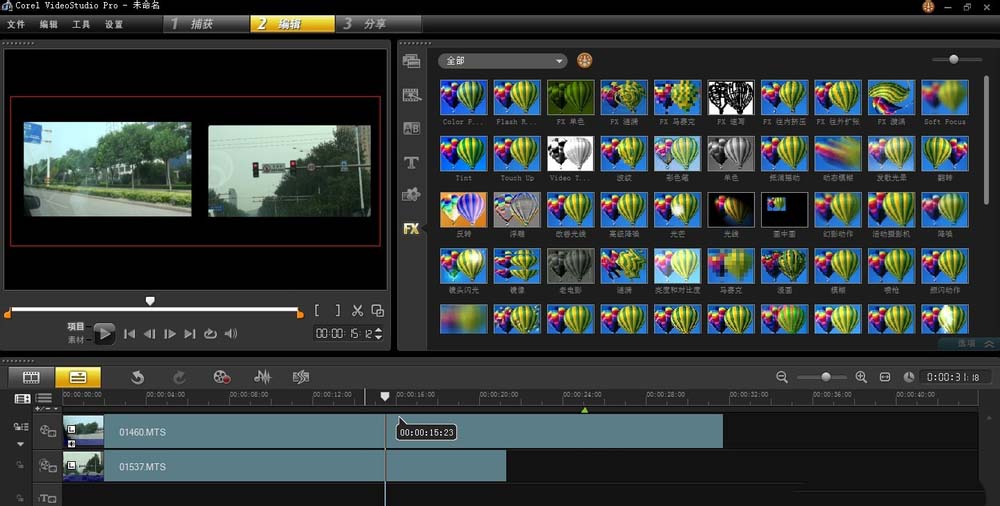Expand ripple options arrow below the lock icon
This screenshot has height=506, width=1000.
coord(20,444)
